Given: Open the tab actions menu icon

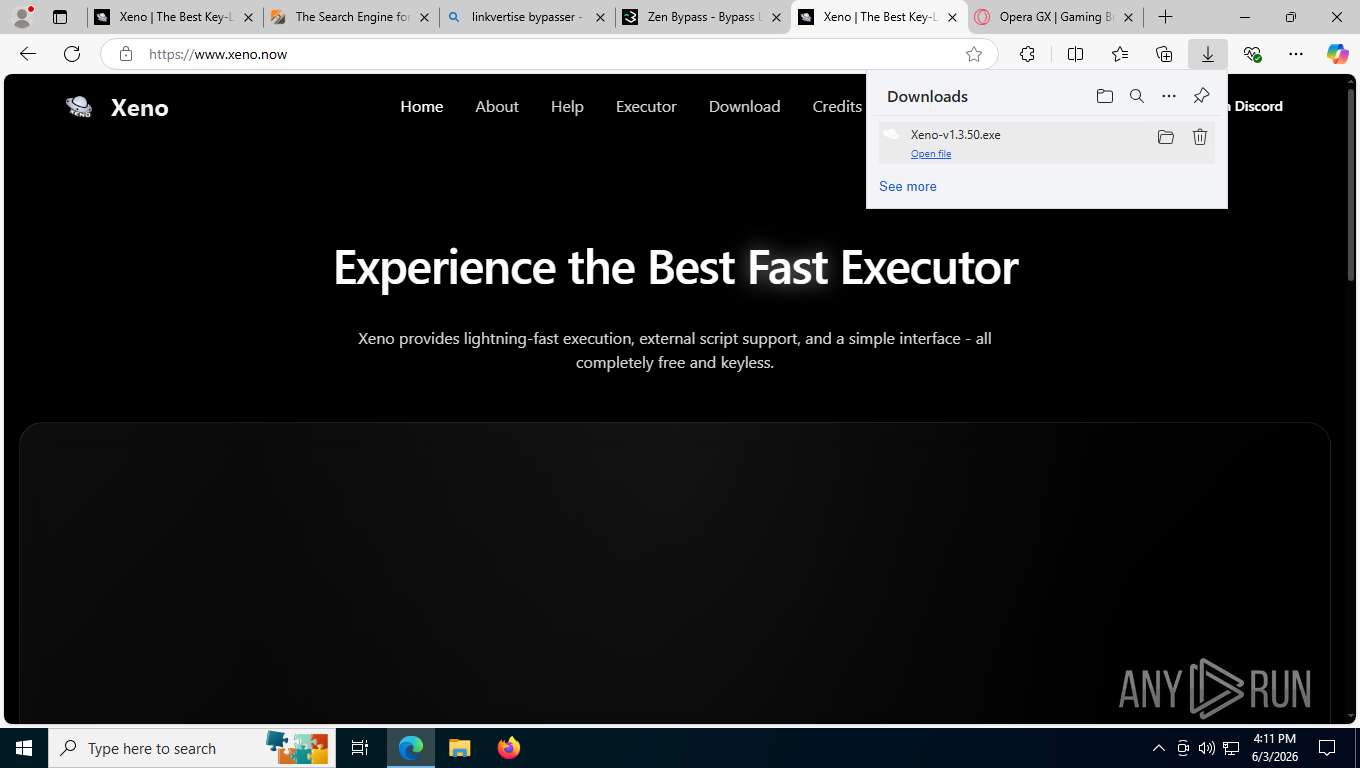Looking at the screenshot, I should point(60,17).
